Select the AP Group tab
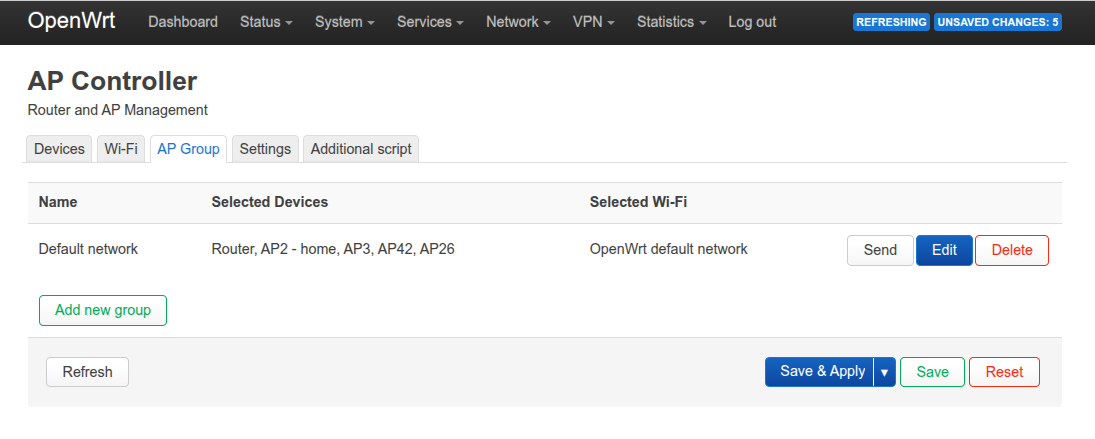Viewport: 1095px width, 439px height. 188,149
